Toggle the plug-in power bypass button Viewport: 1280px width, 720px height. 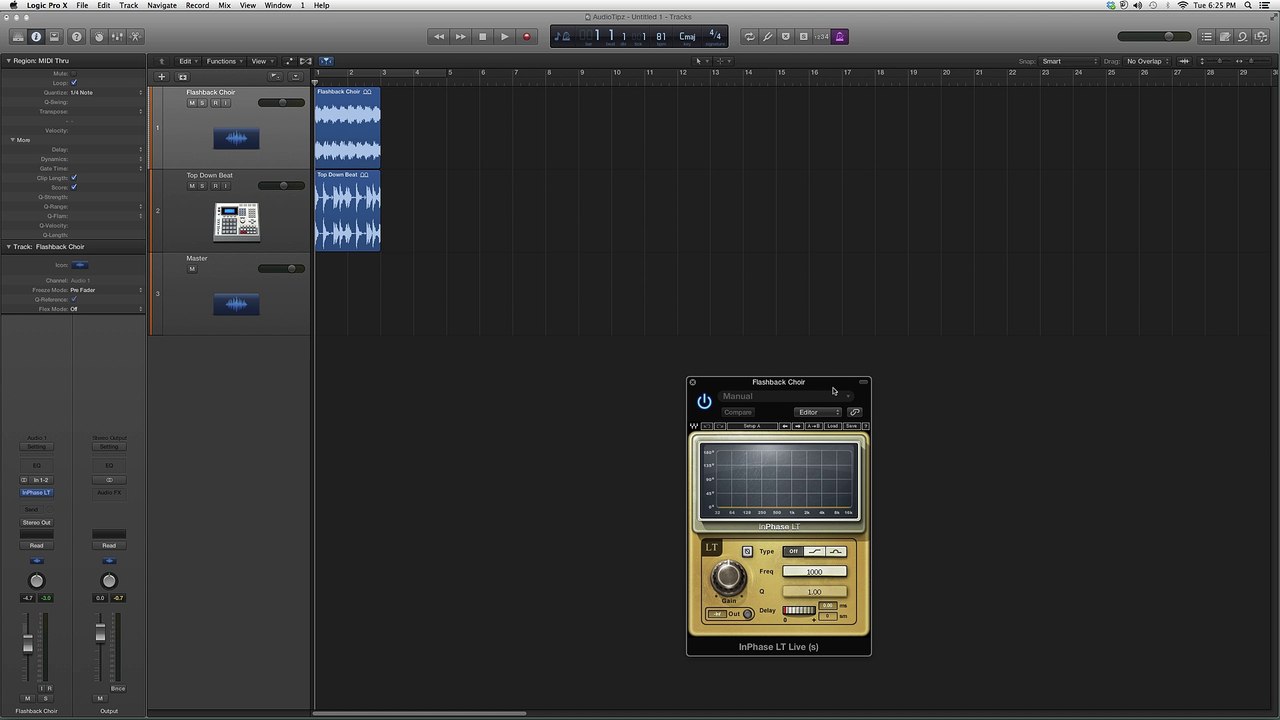click(704, 401)
